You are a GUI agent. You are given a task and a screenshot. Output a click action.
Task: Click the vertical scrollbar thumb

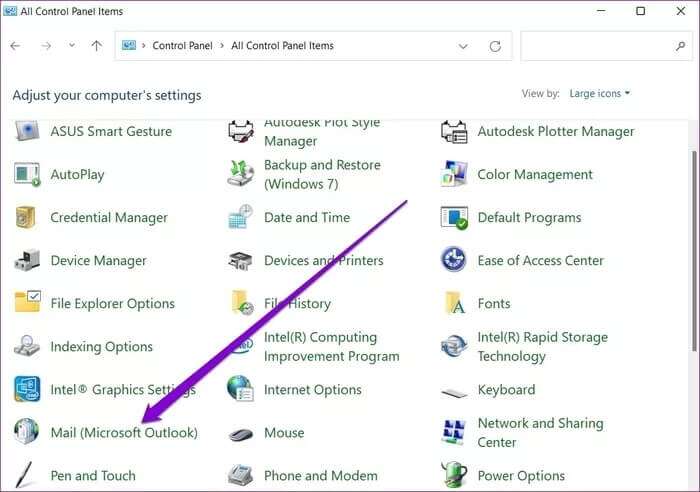coord(694,251)
